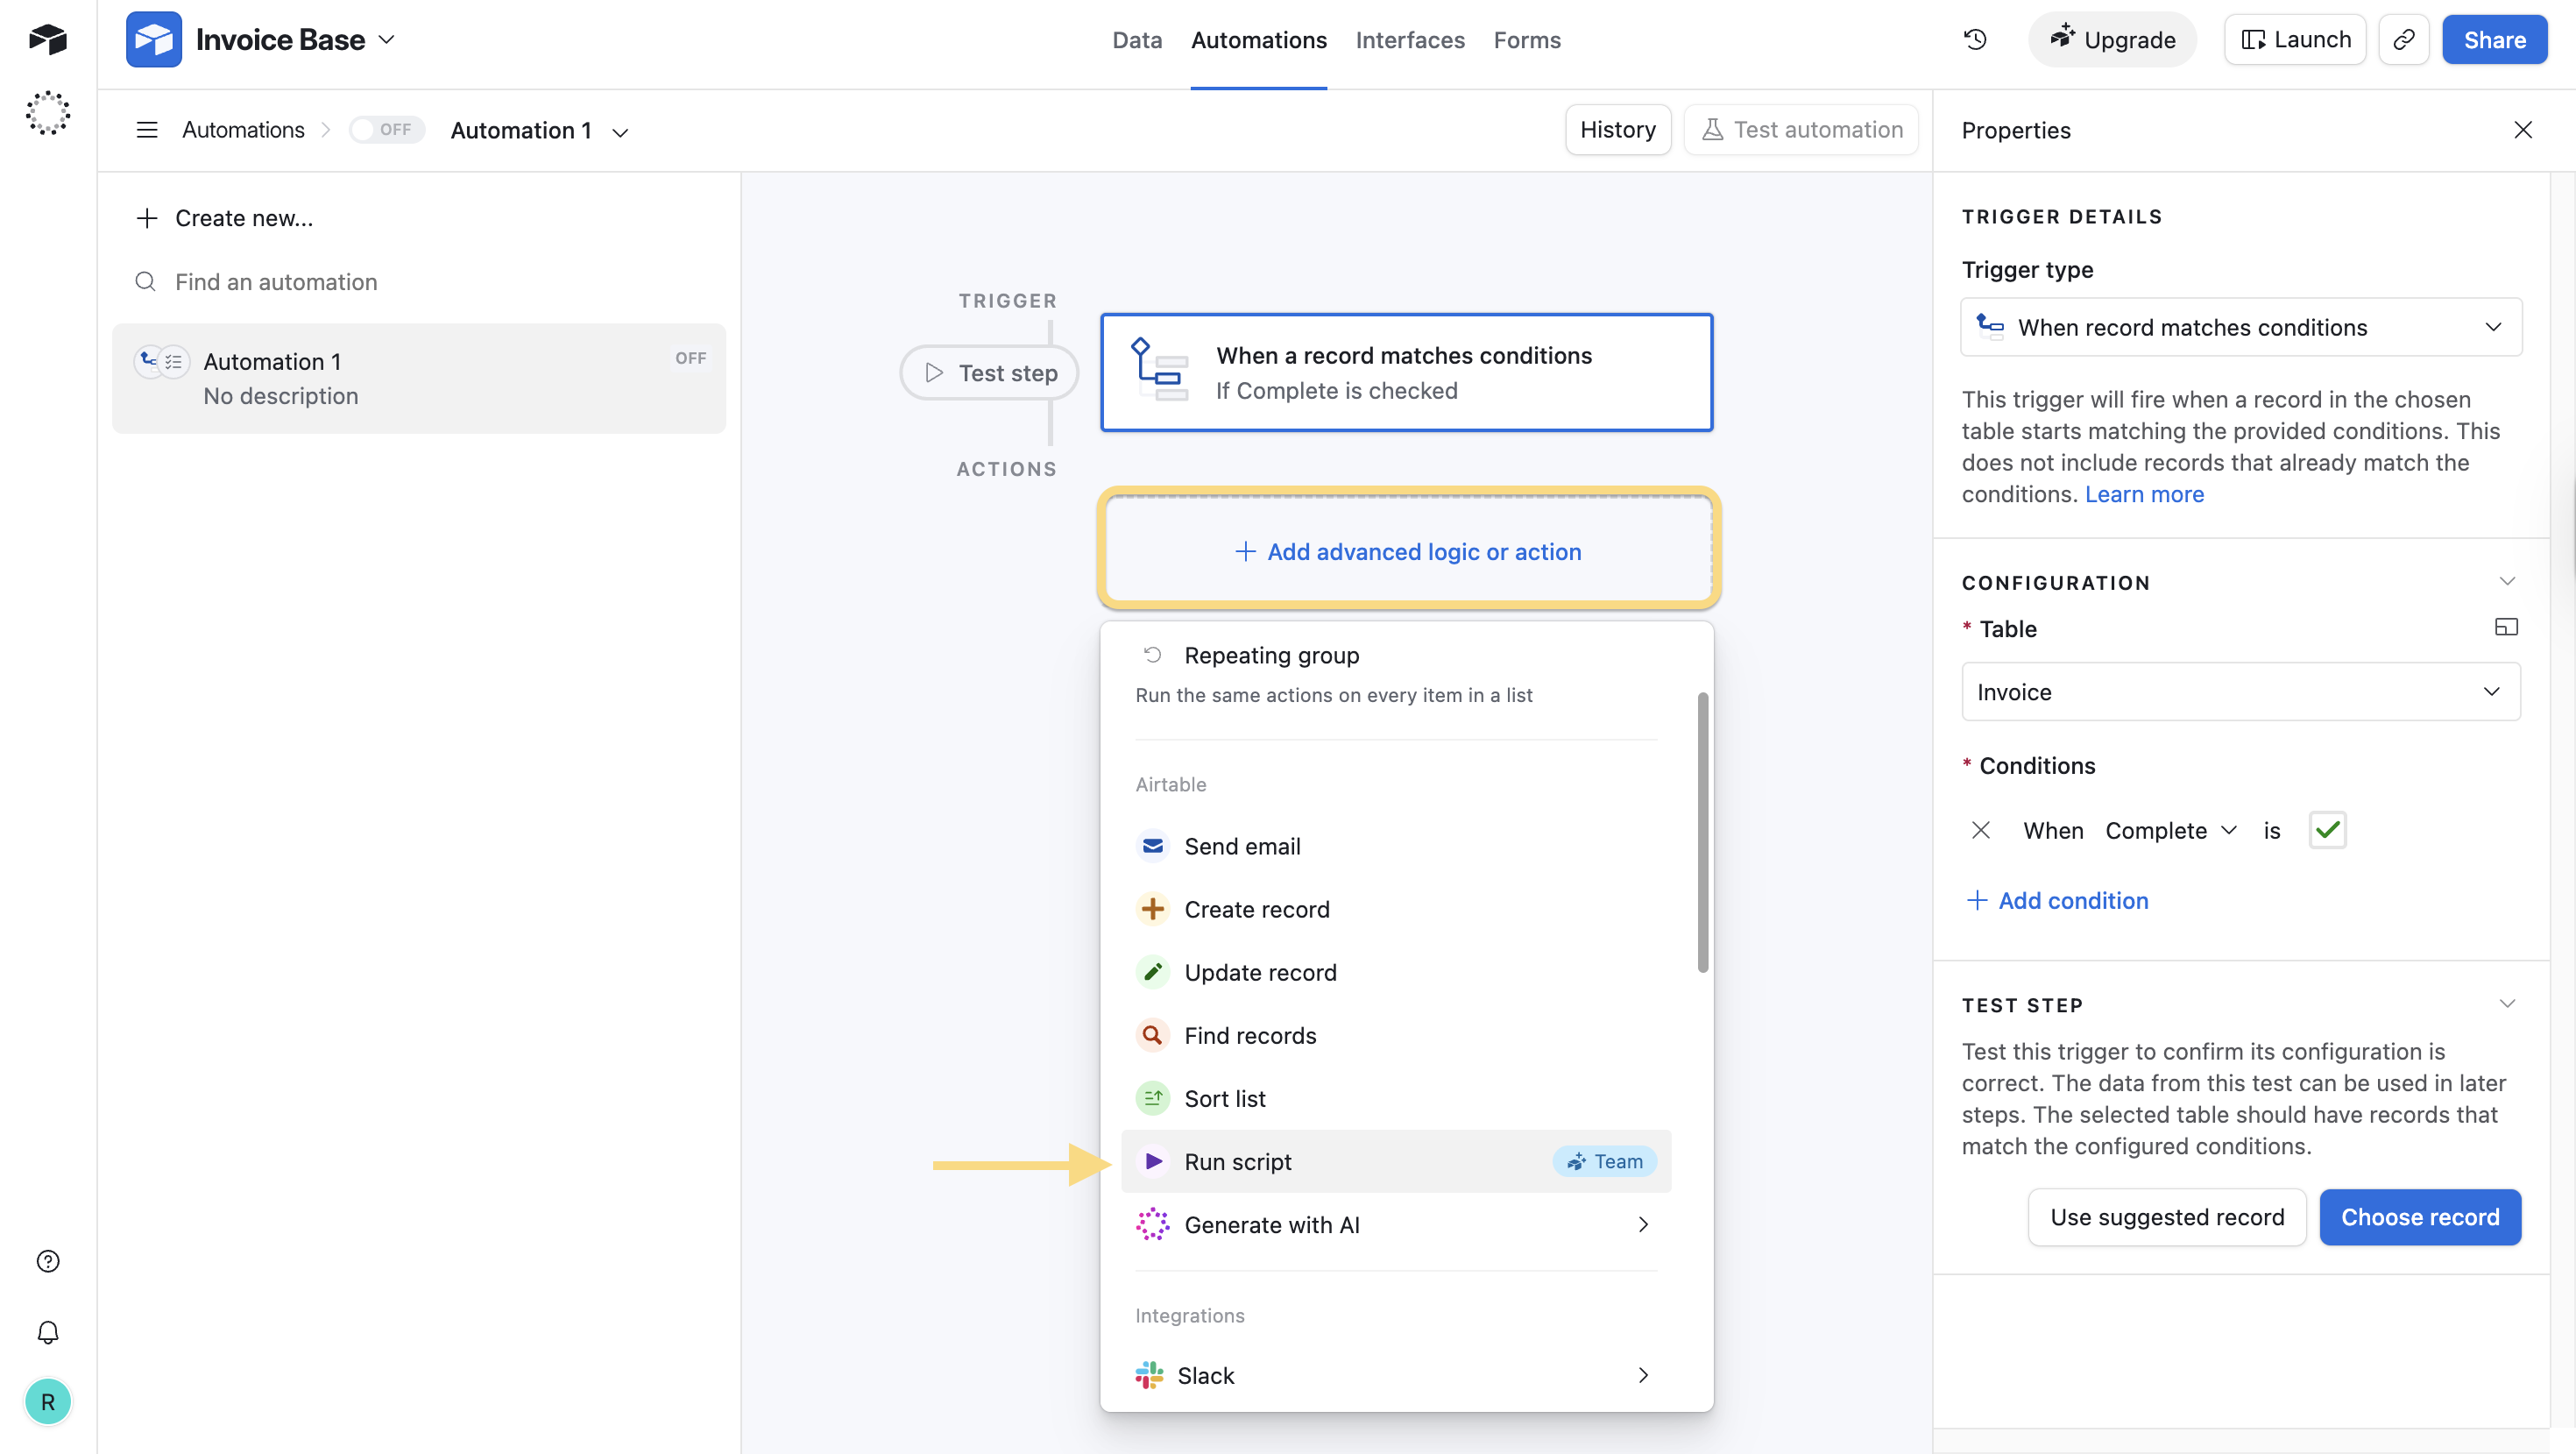The height and width of the screenshot is (1454, 2576).
Task: Click the Airtable home logo icon
Action: coord(48,40)
